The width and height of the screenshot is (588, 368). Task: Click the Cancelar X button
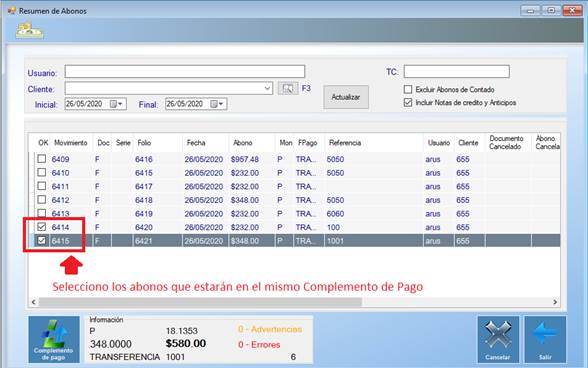coord(498,339)
